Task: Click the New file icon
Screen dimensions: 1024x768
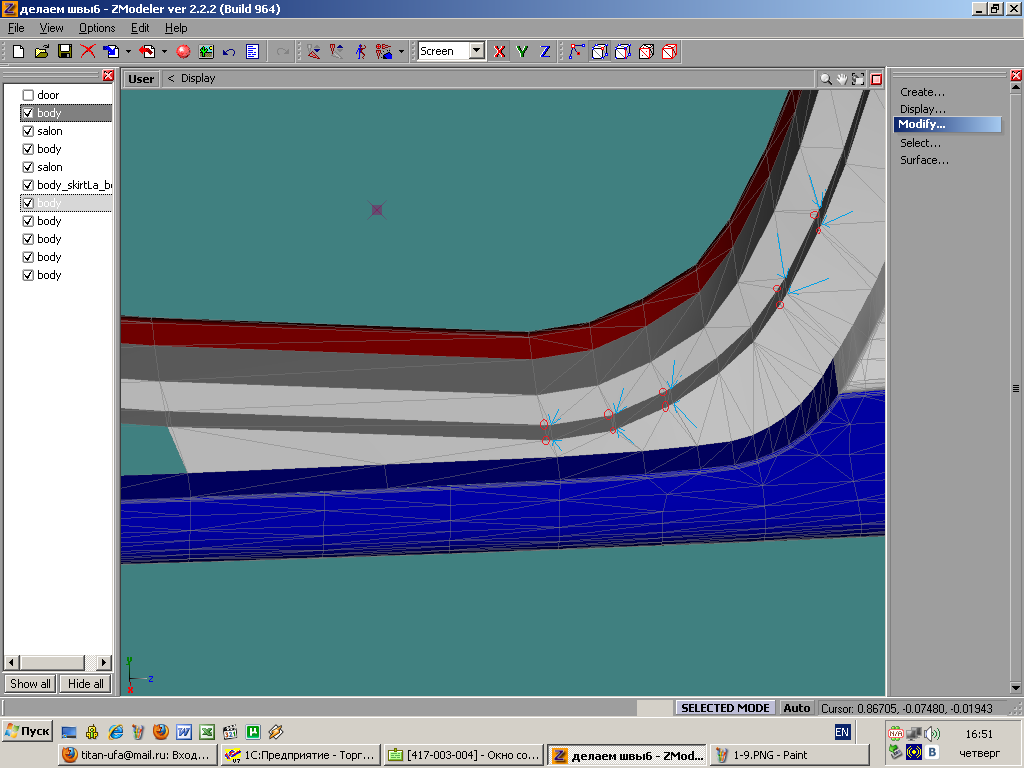Action: click(18, 51)
